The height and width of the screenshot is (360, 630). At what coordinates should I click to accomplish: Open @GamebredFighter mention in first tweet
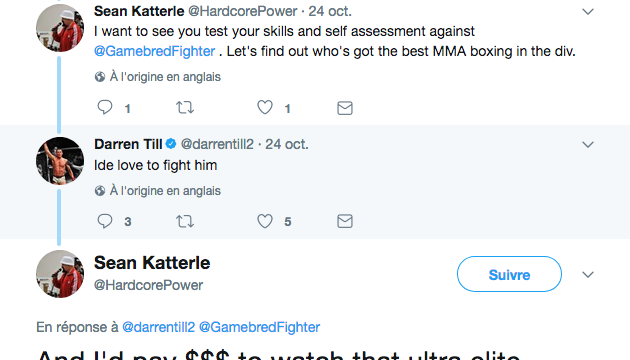coord(154,51)
